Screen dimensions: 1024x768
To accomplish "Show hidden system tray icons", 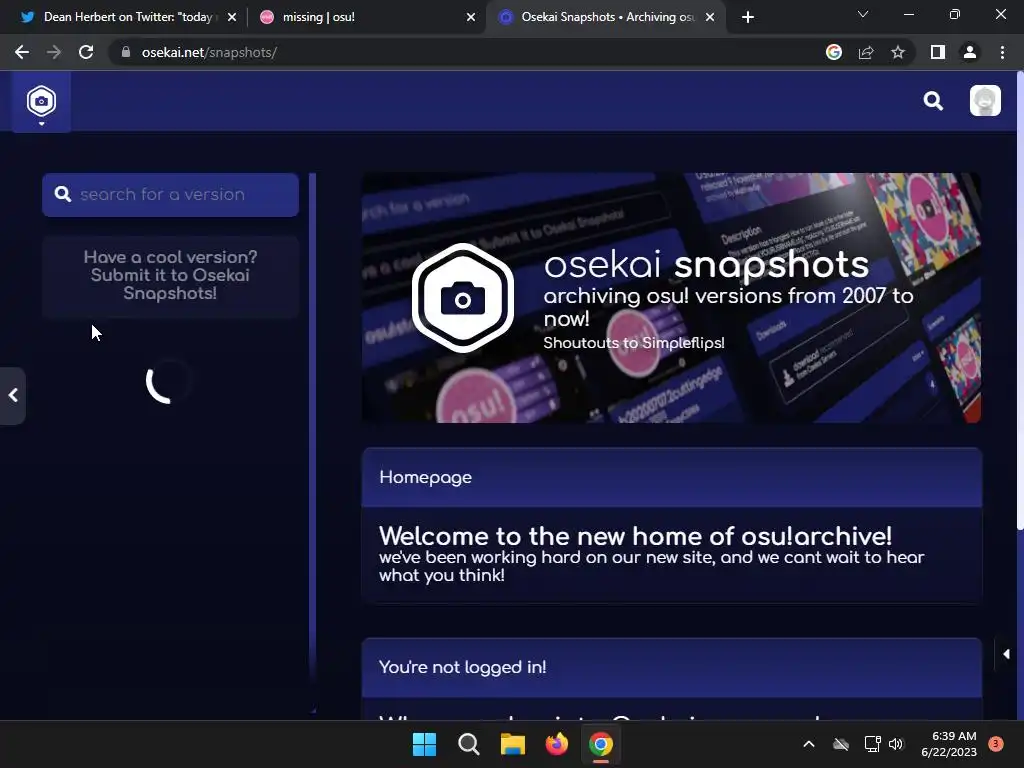I will [x=808, y=744].
